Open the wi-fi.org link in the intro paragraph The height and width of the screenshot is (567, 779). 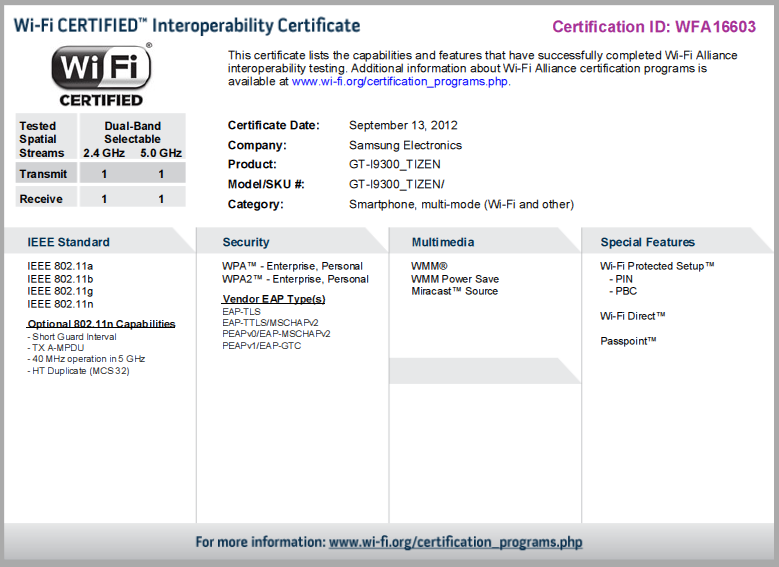tap(400, 82)
